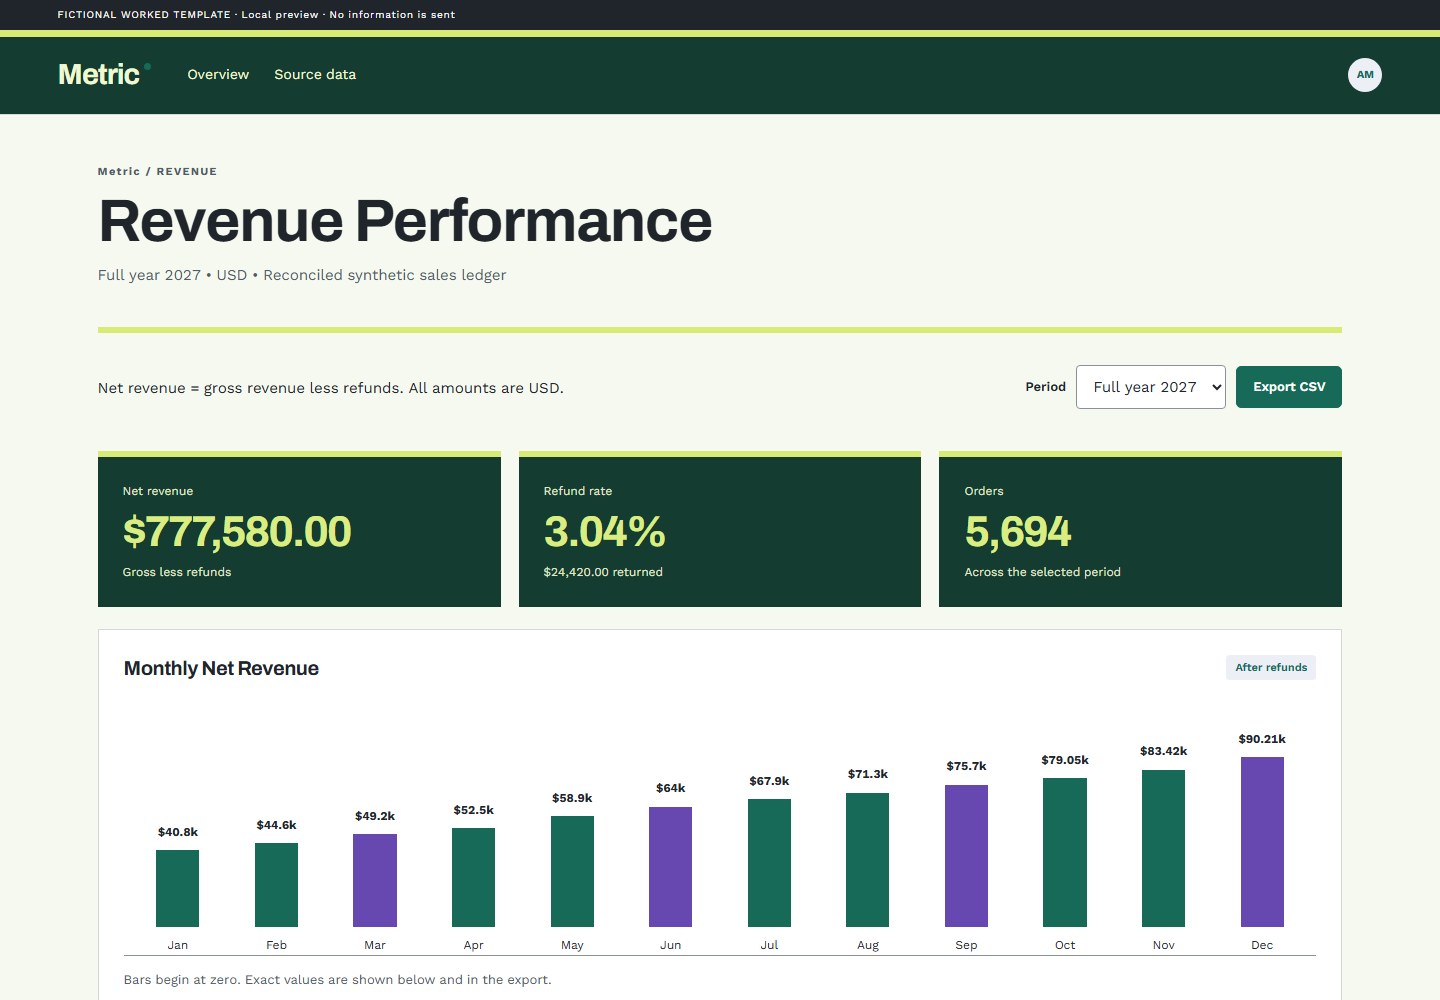Select the purple December bar
Image resolution: width=1440 pixels, height=1000 pixels.
(1262, 842)
